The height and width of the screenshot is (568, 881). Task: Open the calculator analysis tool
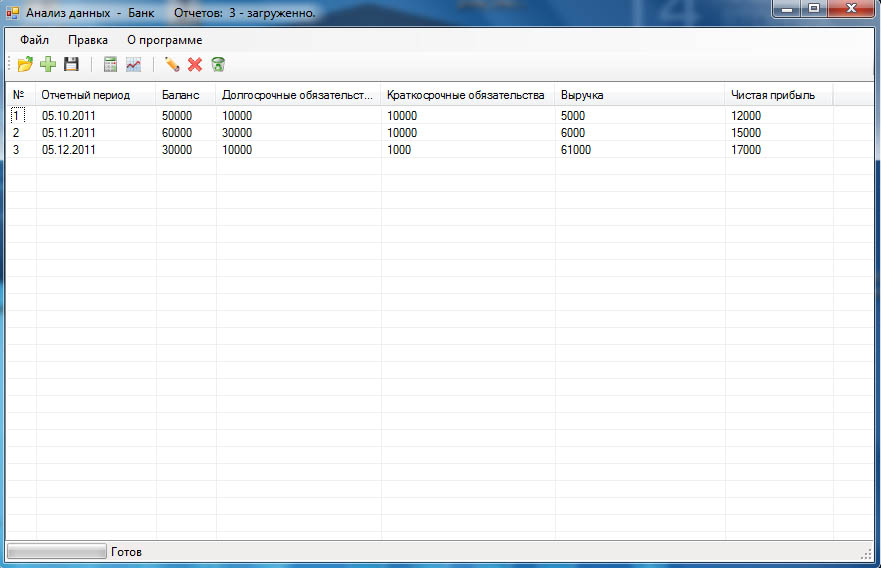coord(110,65)
